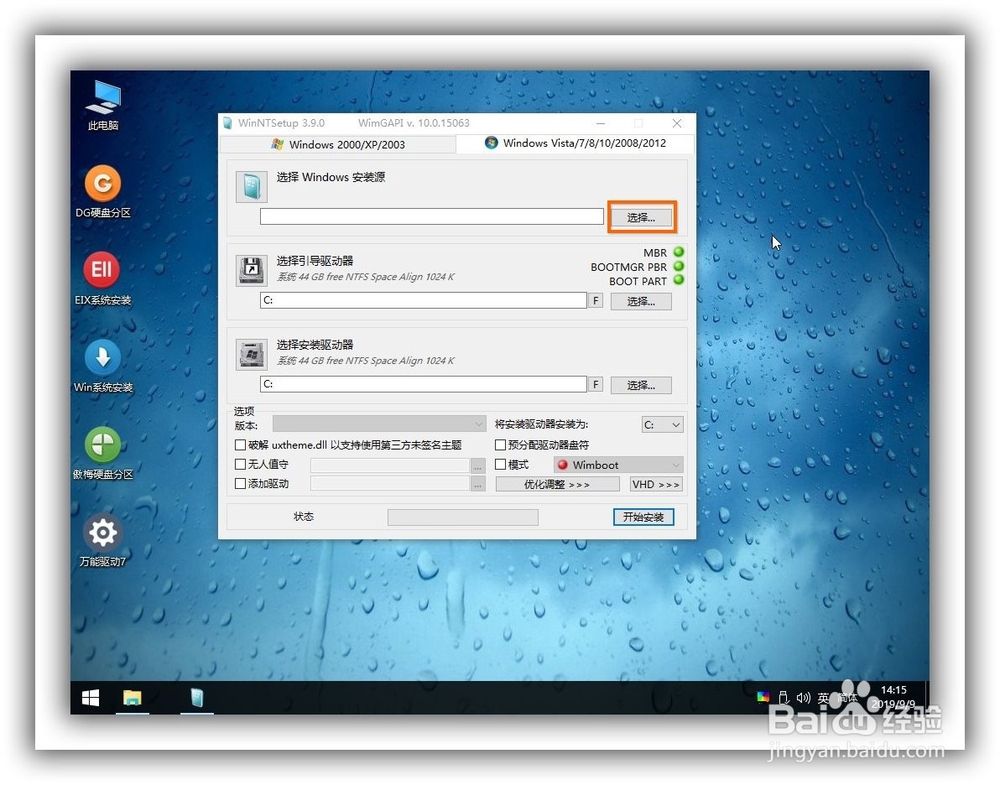Screen dimensions: 1000x785
Task: Click the boot drive floppy icon
Action: click(x=251, y=270)
